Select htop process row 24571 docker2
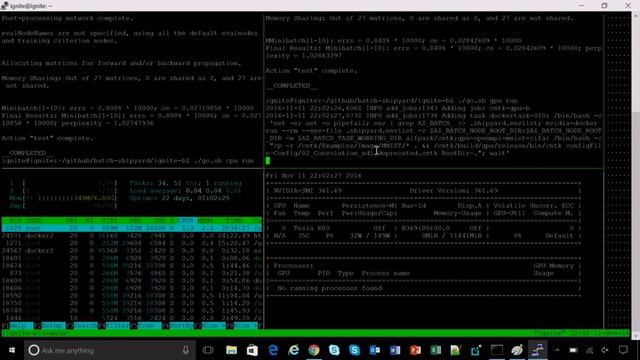 pyautogui.click(x=131, y=236)
